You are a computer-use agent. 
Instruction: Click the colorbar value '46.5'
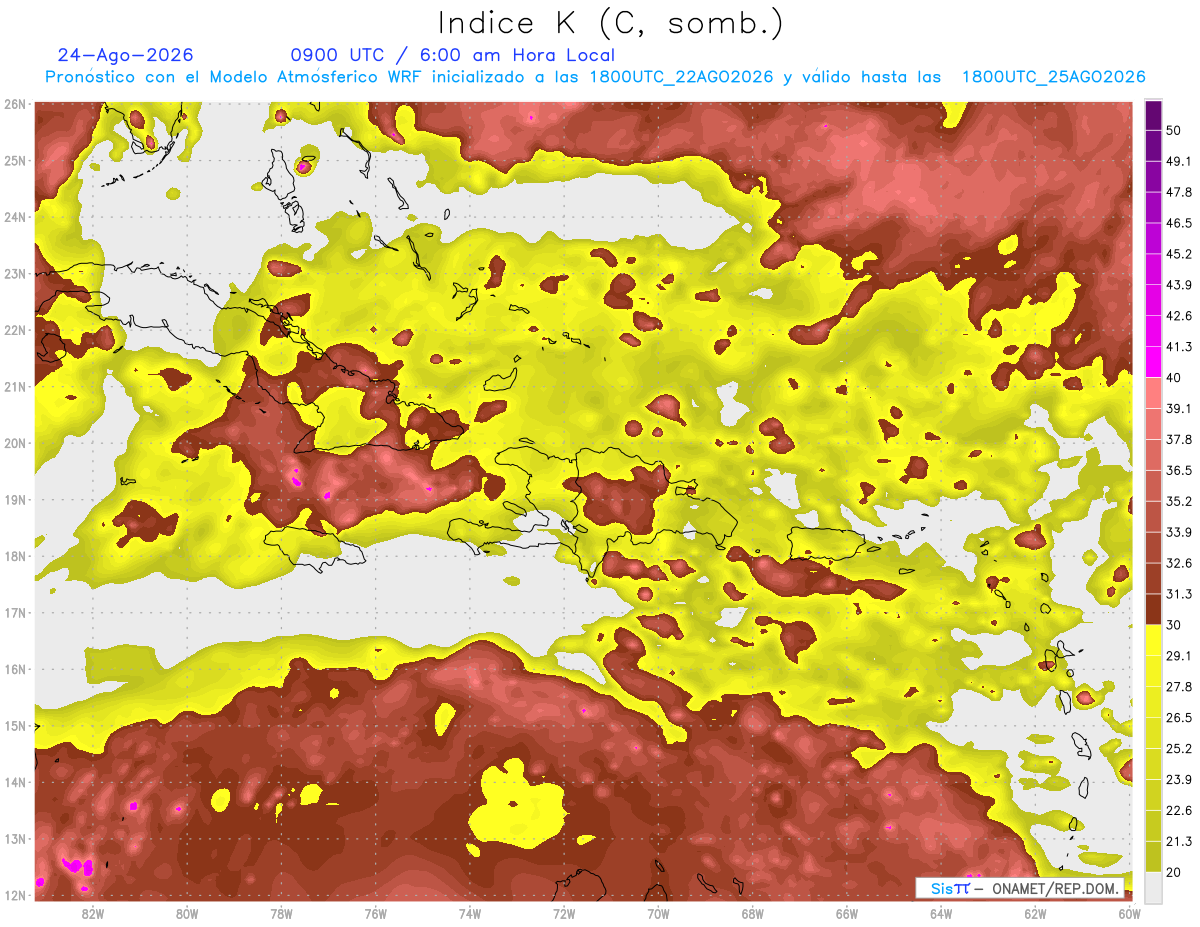(1180, 224)
